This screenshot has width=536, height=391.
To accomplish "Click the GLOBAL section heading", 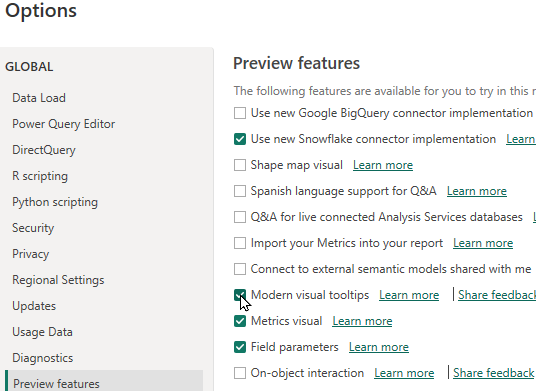I will point(29,67).
